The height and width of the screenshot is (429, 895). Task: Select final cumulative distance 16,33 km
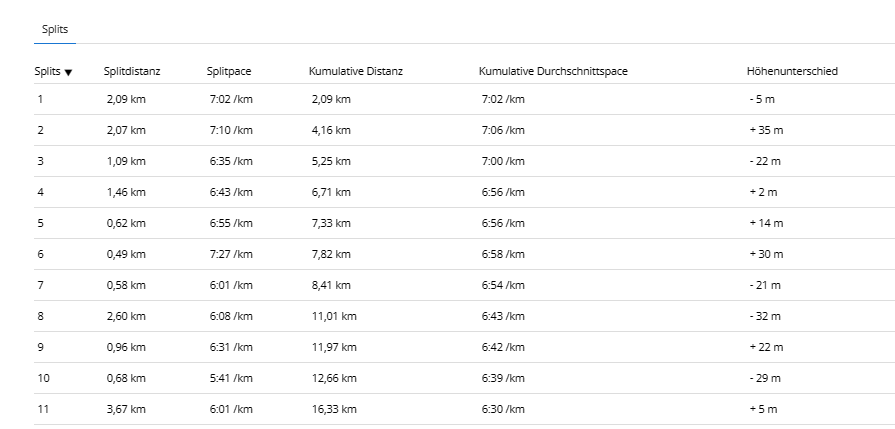[x=334, y=409]
